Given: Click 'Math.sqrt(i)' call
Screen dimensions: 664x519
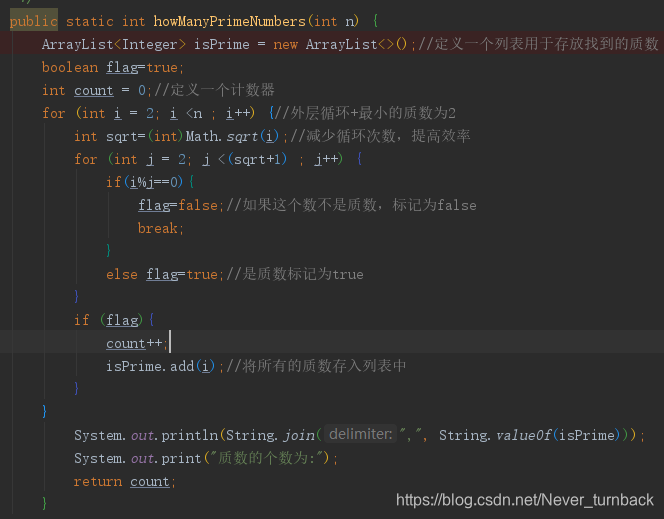Looking at the screenshot, I should tap(232, 136).
